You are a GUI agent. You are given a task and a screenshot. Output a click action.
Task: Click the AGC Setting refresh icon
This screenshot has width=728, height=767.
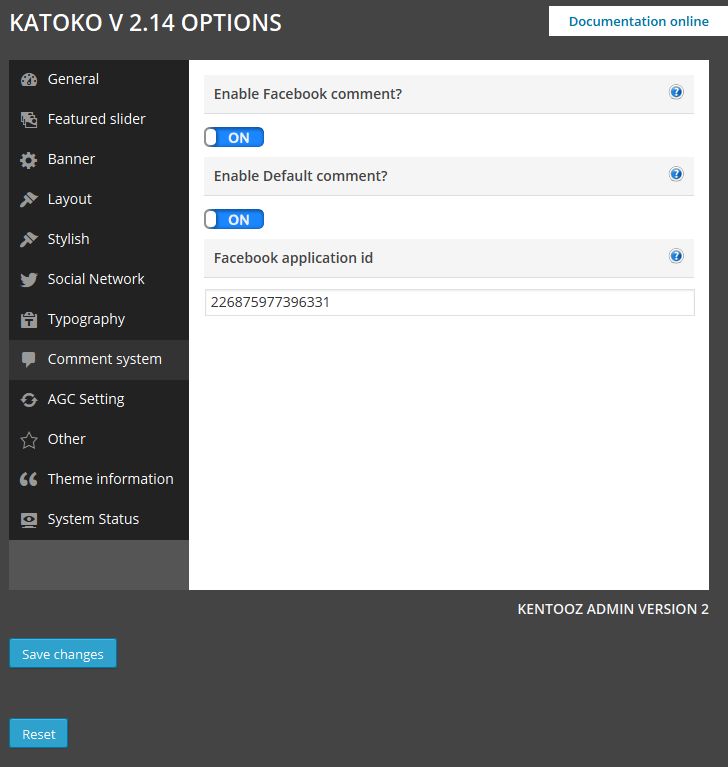tap(29, 400)
